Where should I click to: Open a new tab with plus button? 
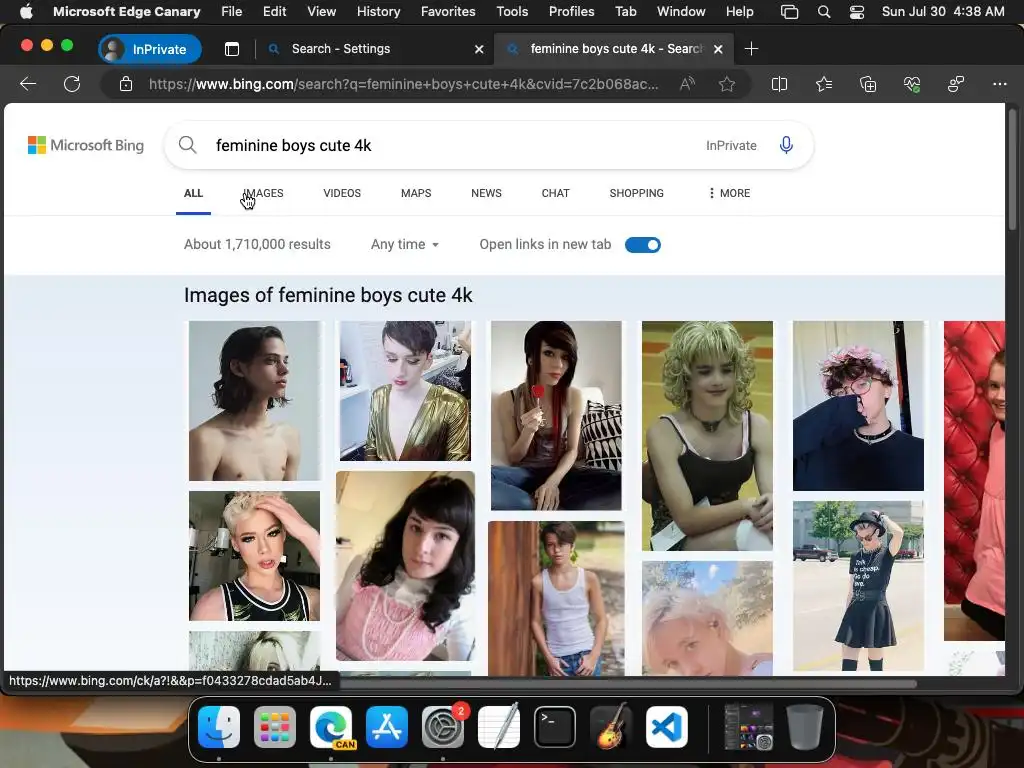point(751,49)
